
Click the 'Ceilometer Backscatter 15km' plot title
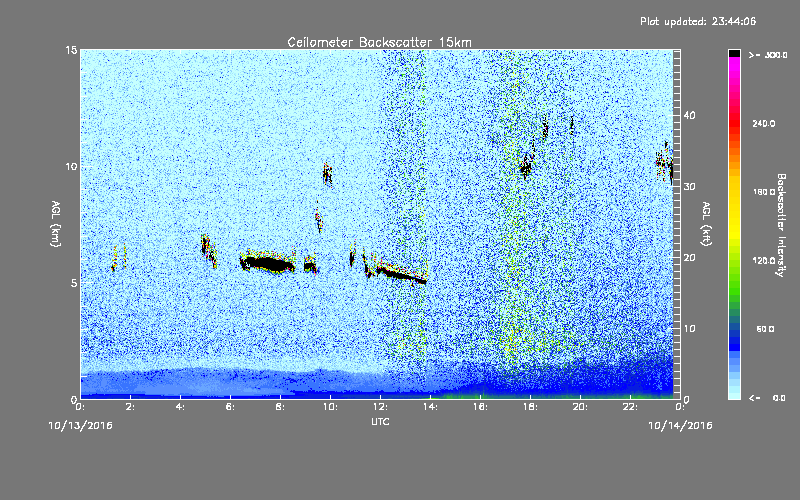380,42
